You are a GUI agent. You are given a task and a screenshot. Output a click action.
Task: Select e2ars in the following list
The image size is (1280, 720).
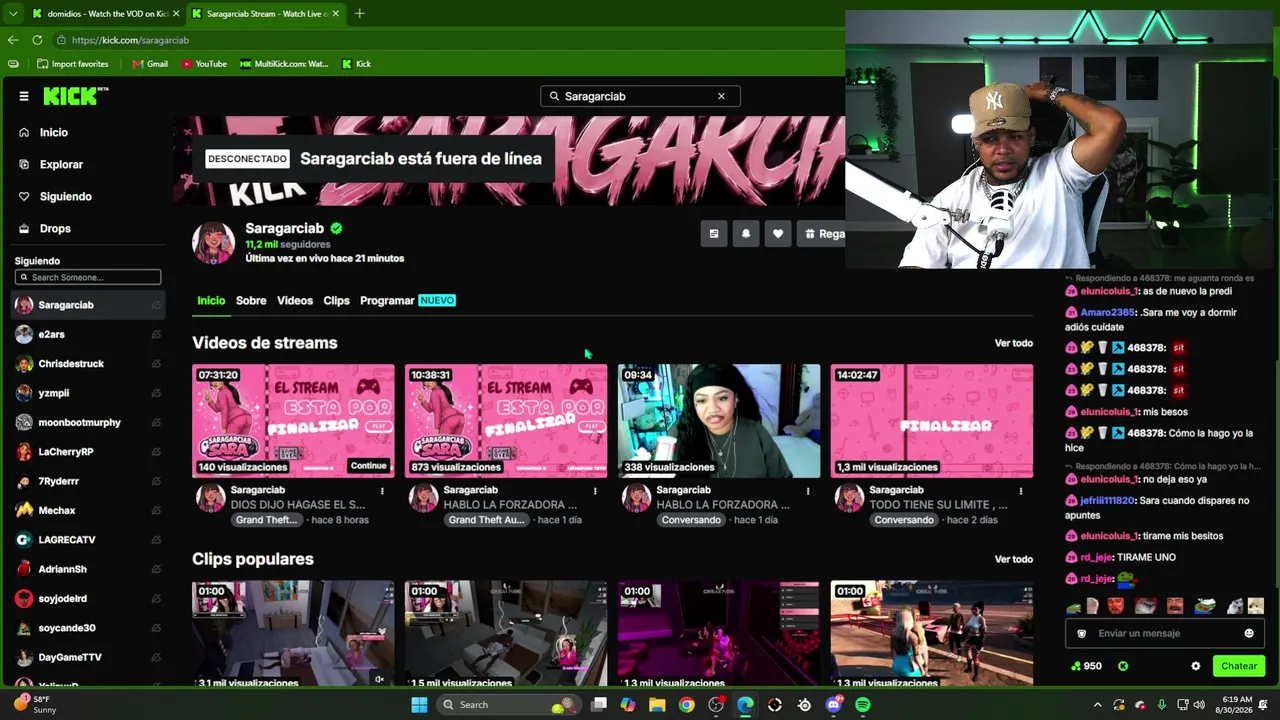(51, 334)
